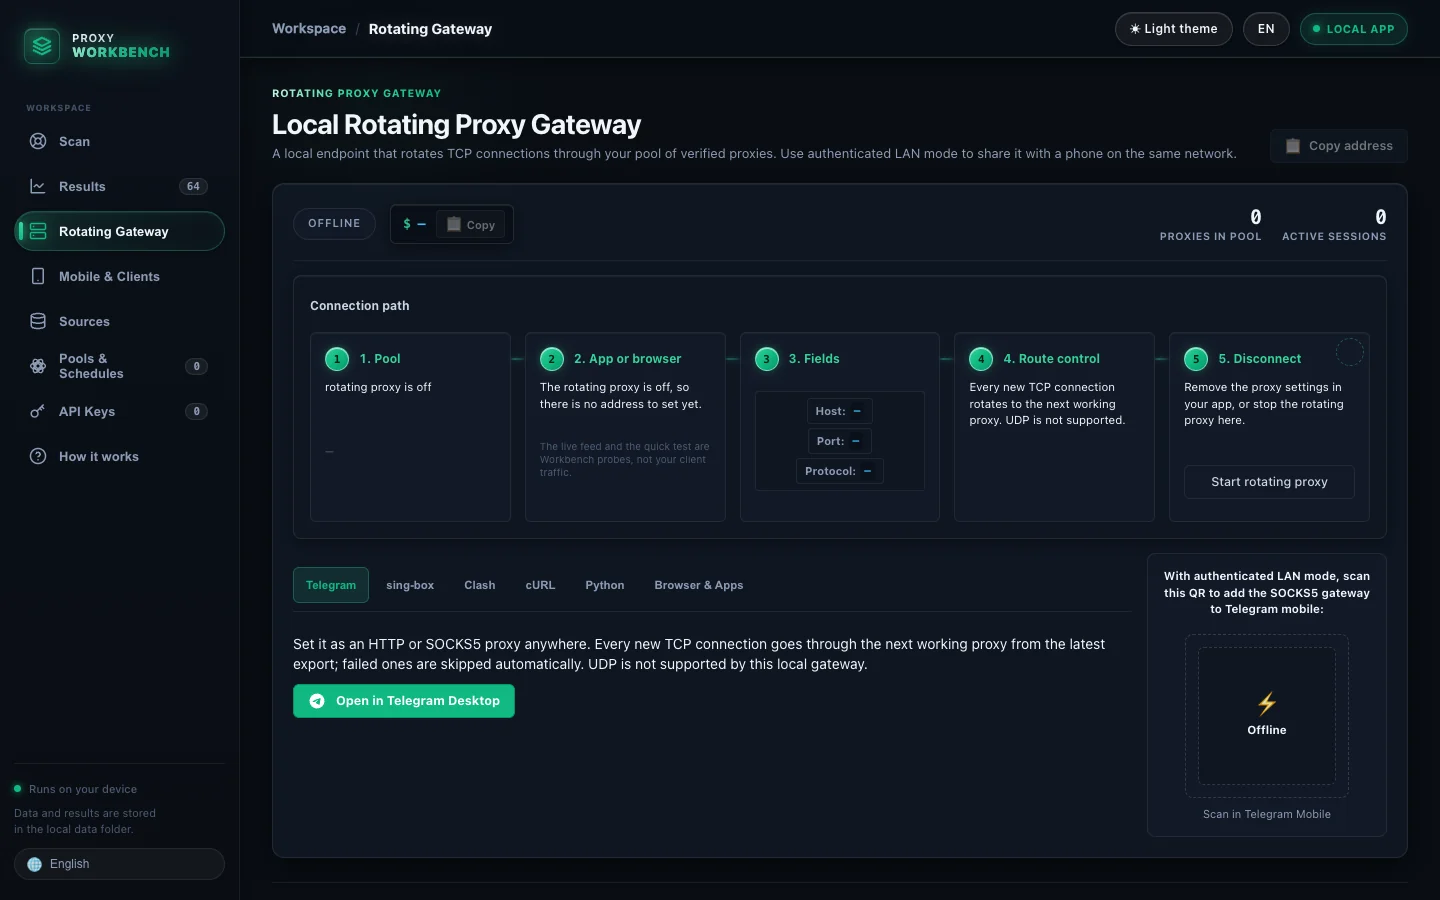Click the How it works question icon
Screen dimensions: 1440x900
(x=38, y=456)
